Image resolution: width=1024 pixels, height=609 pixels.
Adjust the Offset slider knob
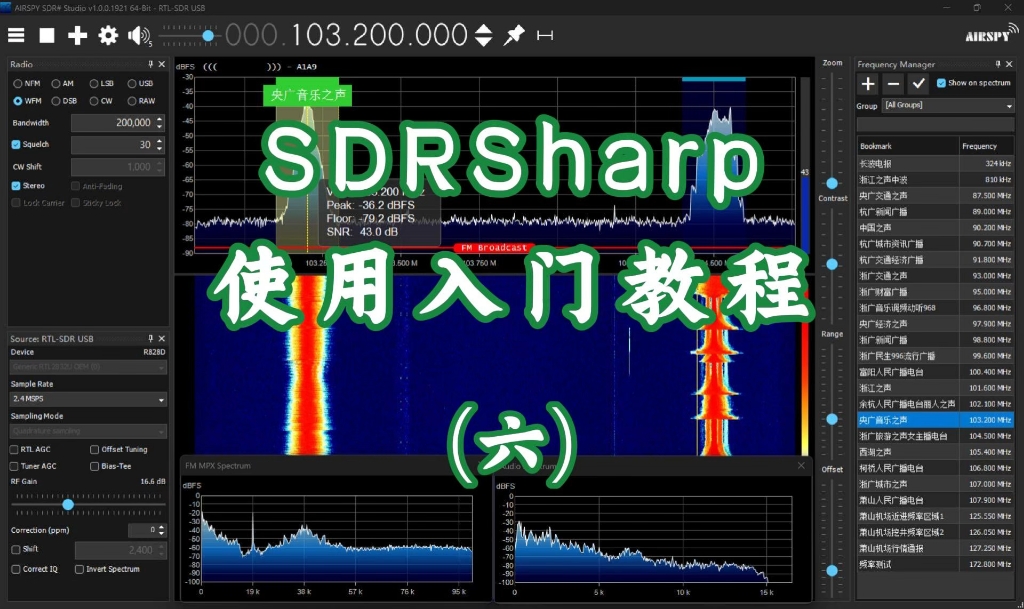(x=832, y=570)
